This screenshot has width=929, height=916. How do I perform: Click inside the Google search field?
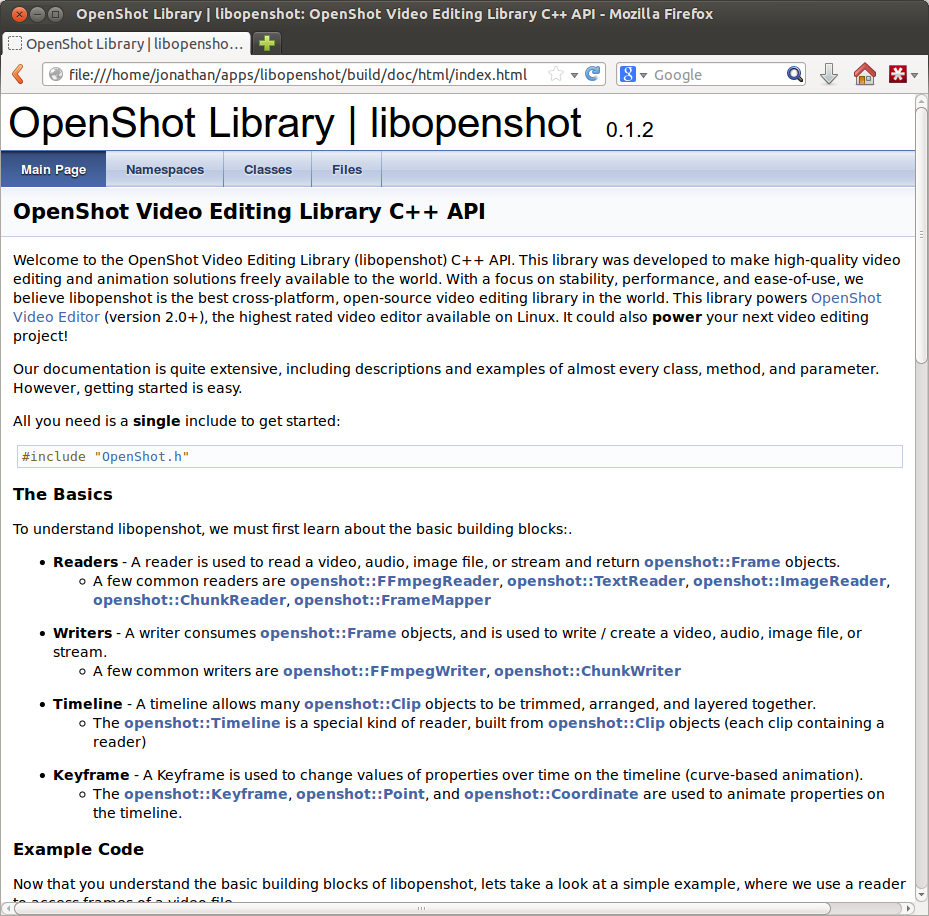coord(716,75)
